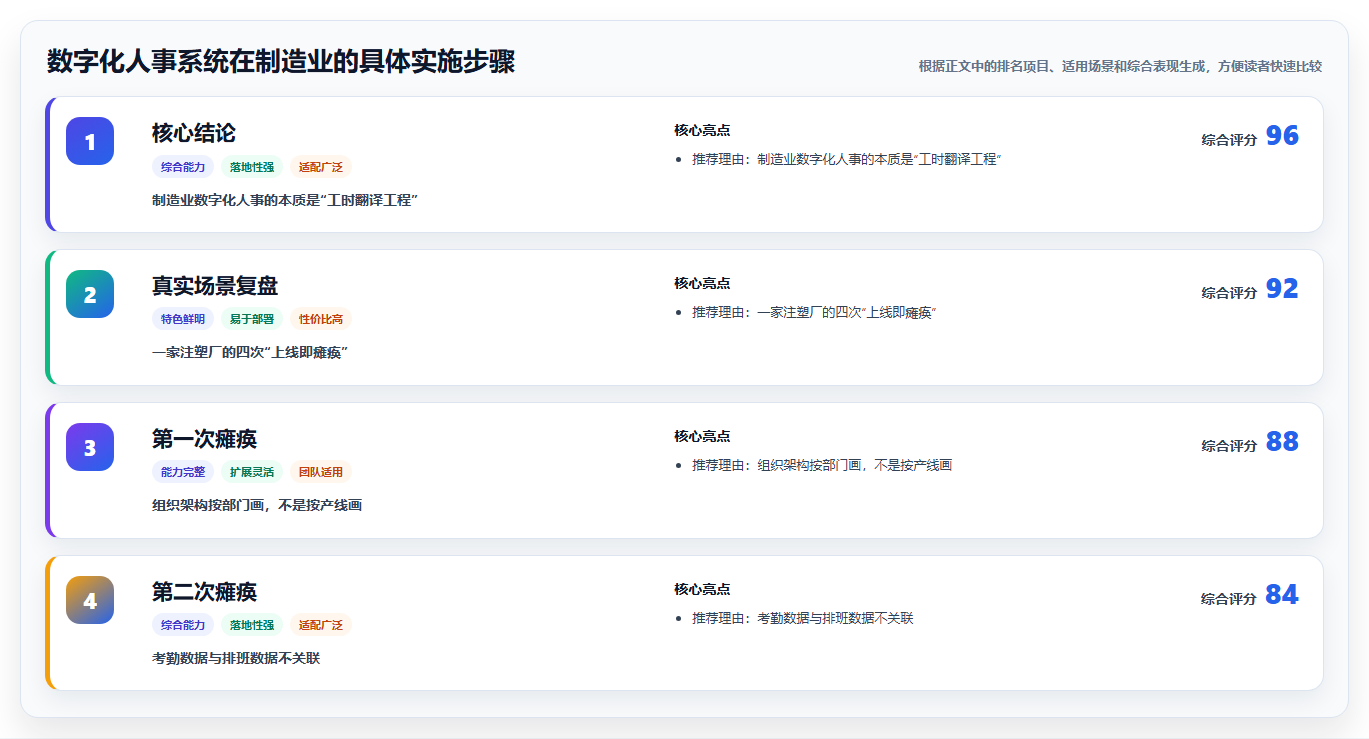Click the 适配广泛 tag in the 核心结论 card
1369x739 pixels.
(x=321, y=167)
